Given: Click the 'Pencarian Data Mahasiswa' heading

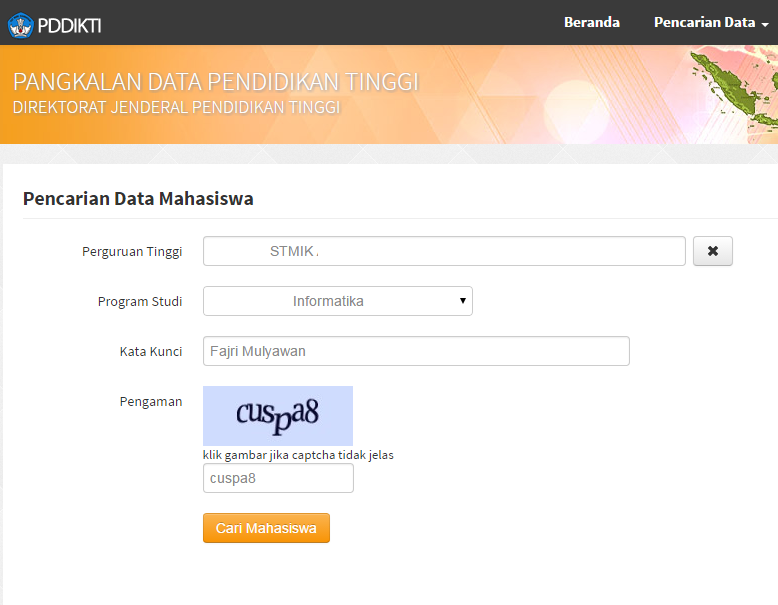Looking at the screenshot, I should pos(138,199).
